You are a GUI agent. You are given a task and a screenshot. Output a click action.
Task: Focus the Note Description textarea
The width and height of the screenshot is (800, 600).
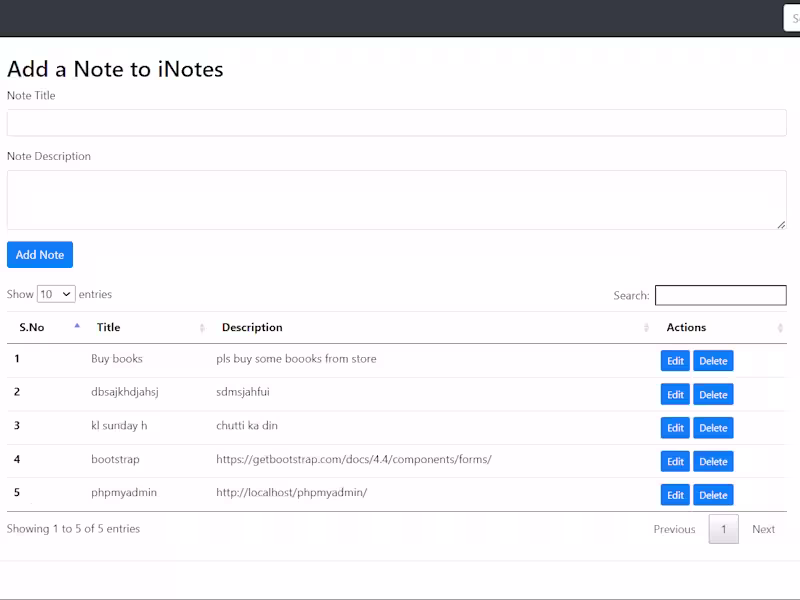(396, 200)
